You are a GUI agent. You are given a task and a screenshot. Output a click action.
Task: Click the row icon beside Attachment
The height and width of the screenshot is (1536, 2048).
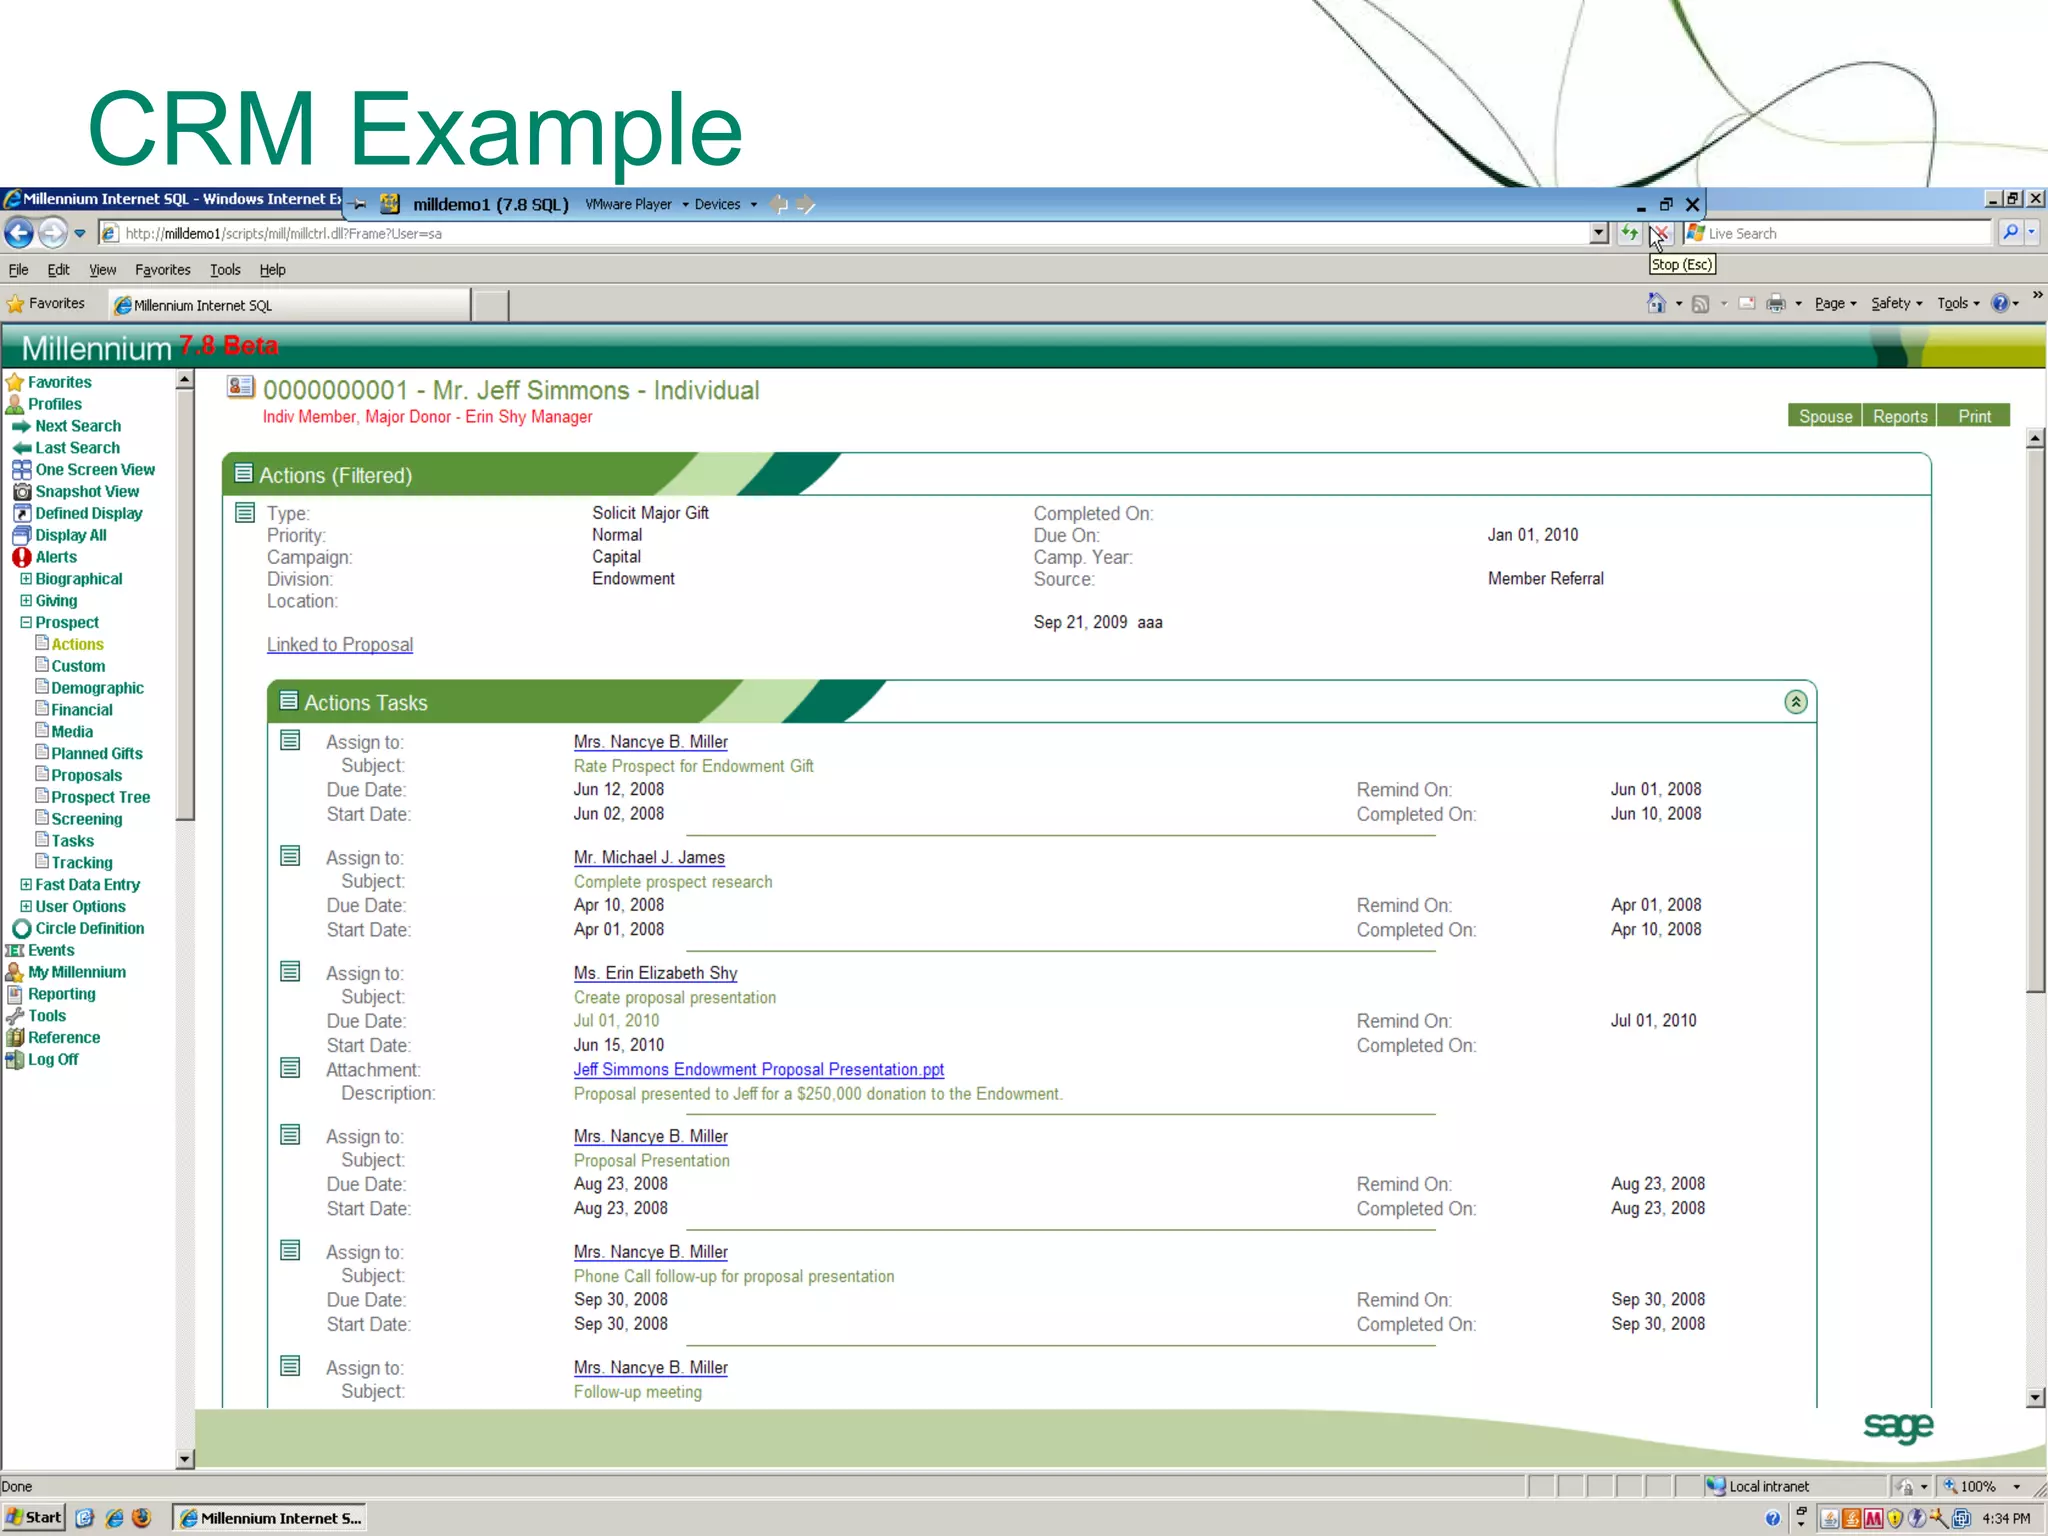pos(290,1068)
